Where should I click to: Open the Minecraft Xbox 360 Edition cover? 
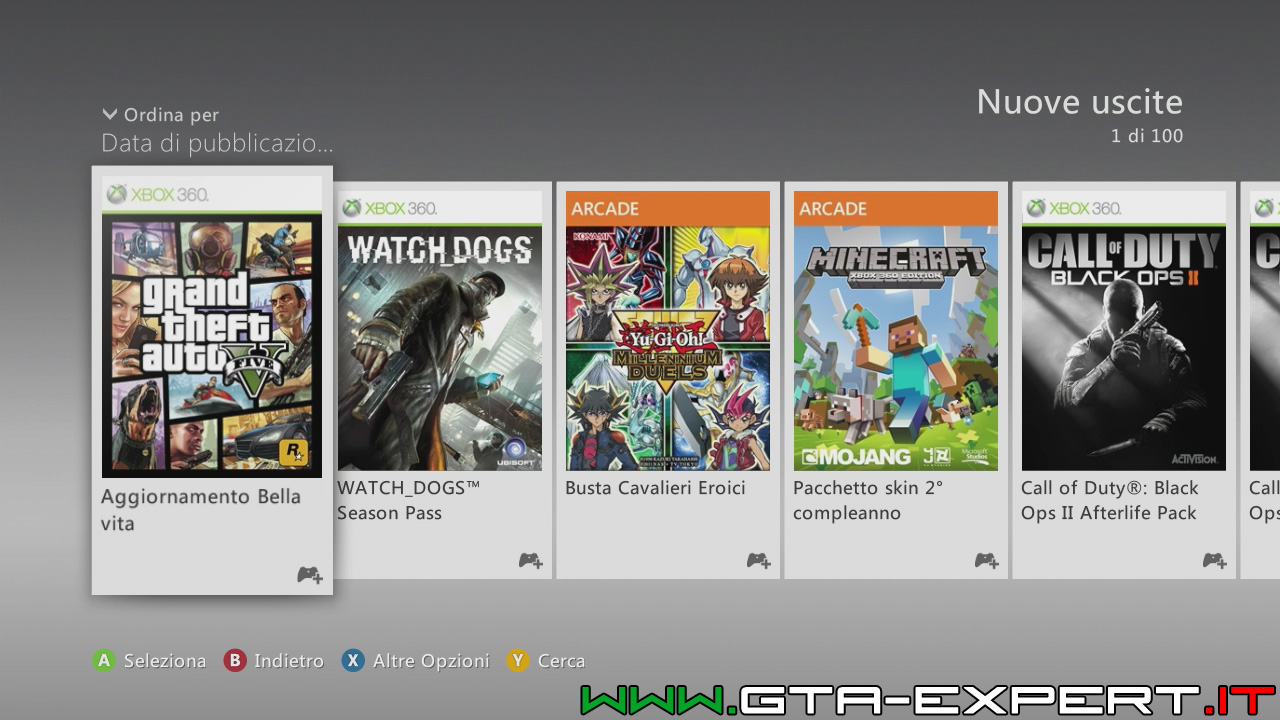(x=896, y=348)
